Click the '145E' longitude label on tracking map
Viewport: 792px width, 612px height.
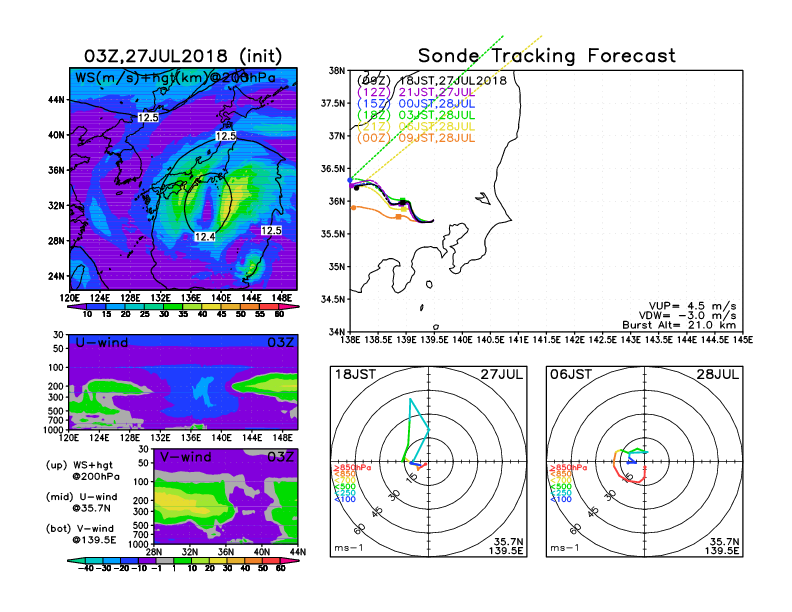coord(743,340)
